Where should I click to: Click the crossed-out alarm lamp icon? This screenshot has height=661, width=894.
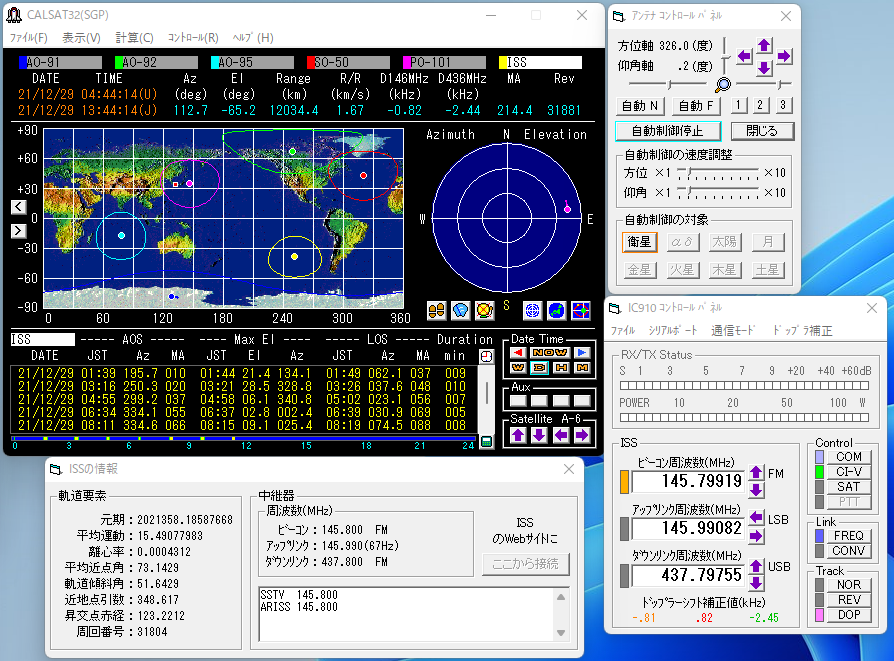[484, 310]
